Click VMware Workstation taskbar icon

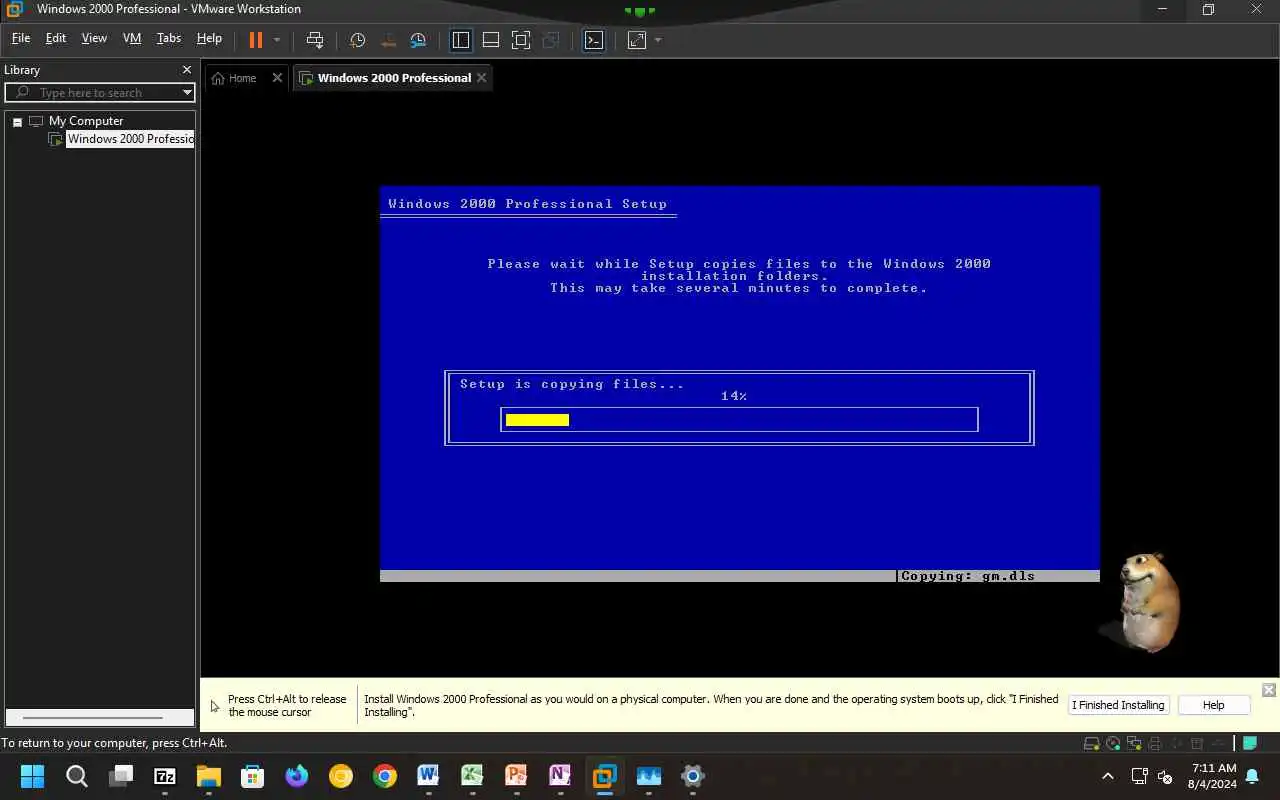[604, 776]
